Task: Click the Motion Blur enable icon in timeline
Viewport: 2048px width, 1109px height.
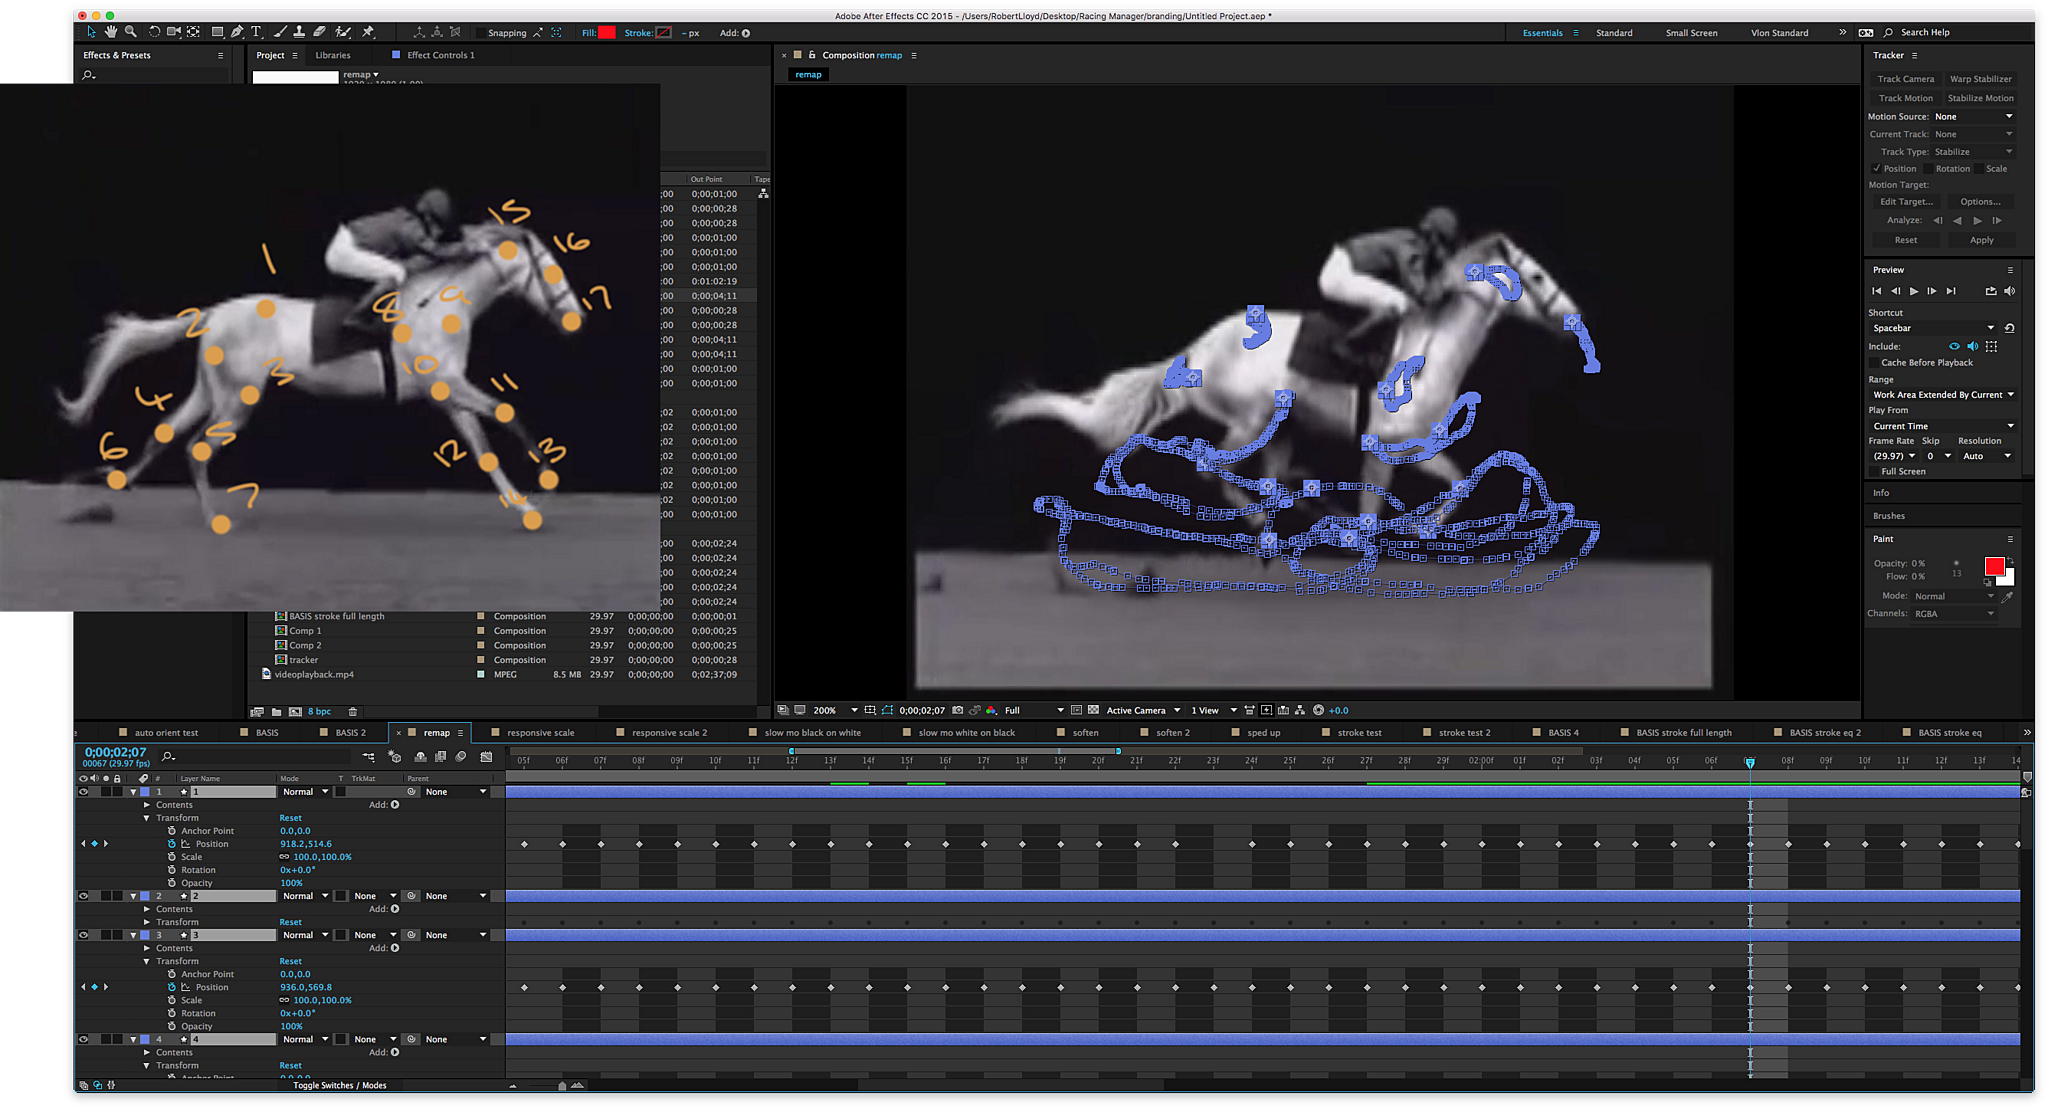Action: [461, 757]
